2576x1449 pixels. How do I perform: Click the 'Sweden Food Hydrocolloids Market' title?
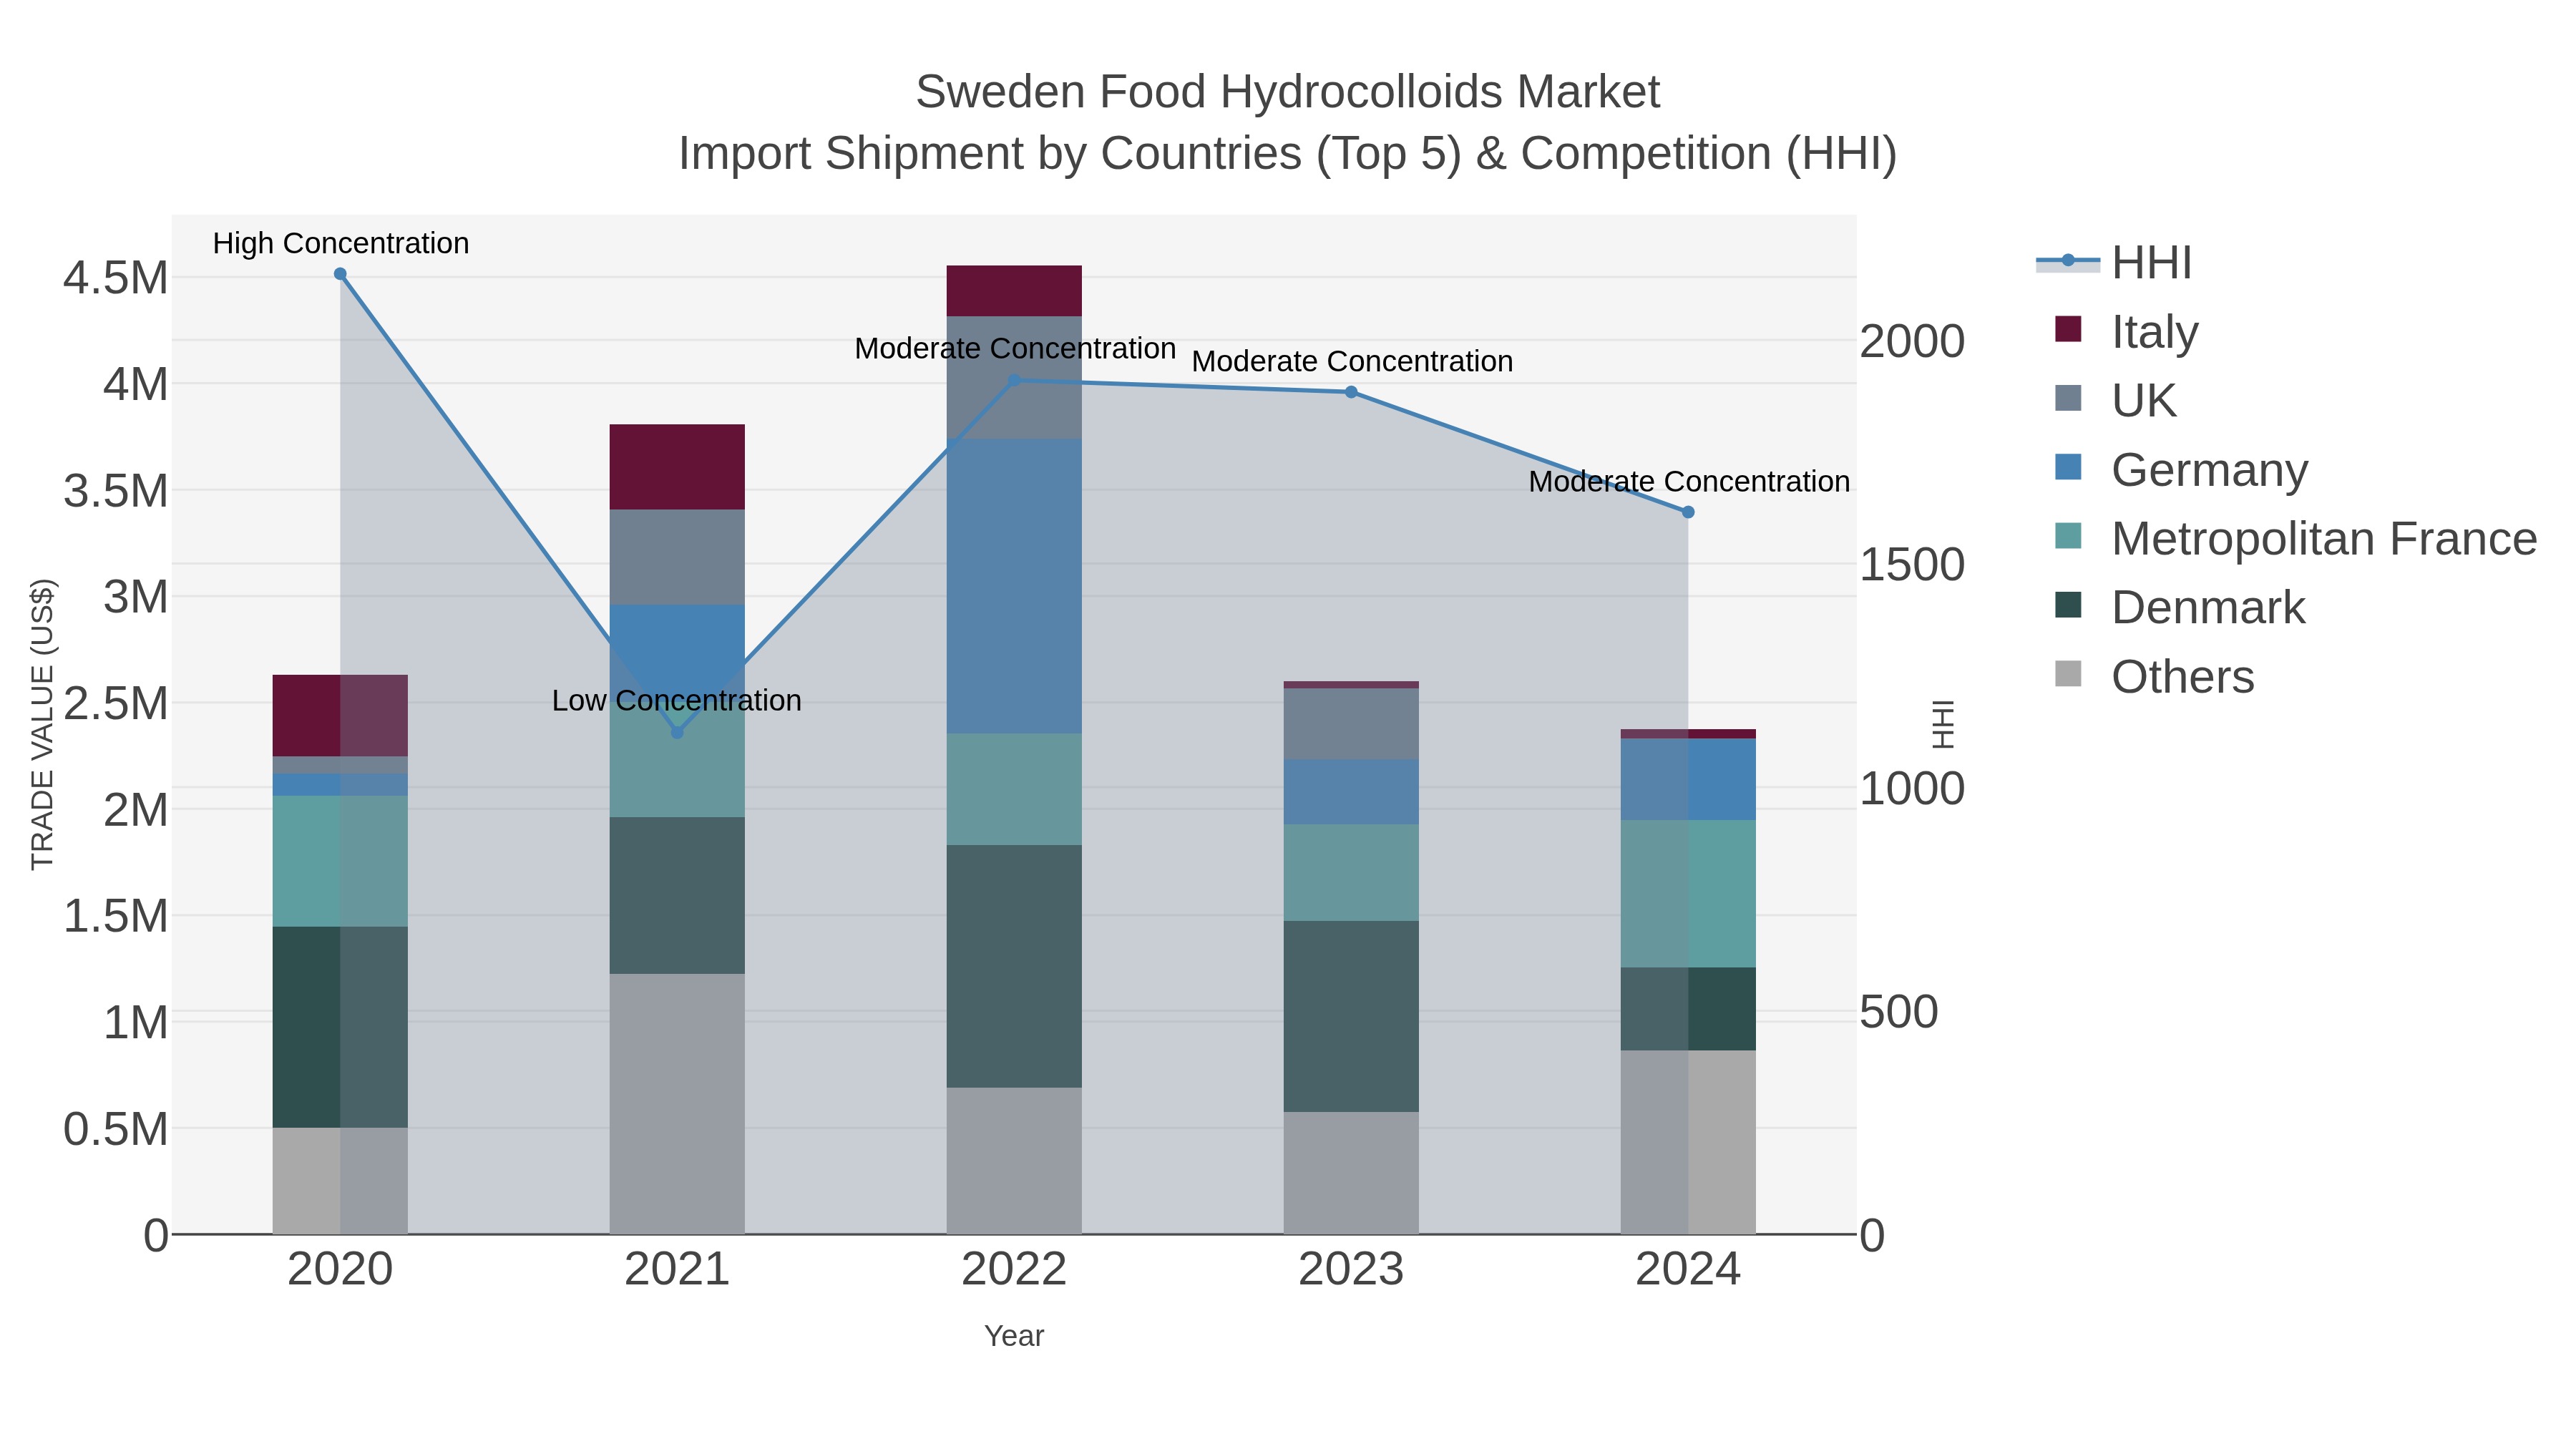click(x=1288, y=92)
